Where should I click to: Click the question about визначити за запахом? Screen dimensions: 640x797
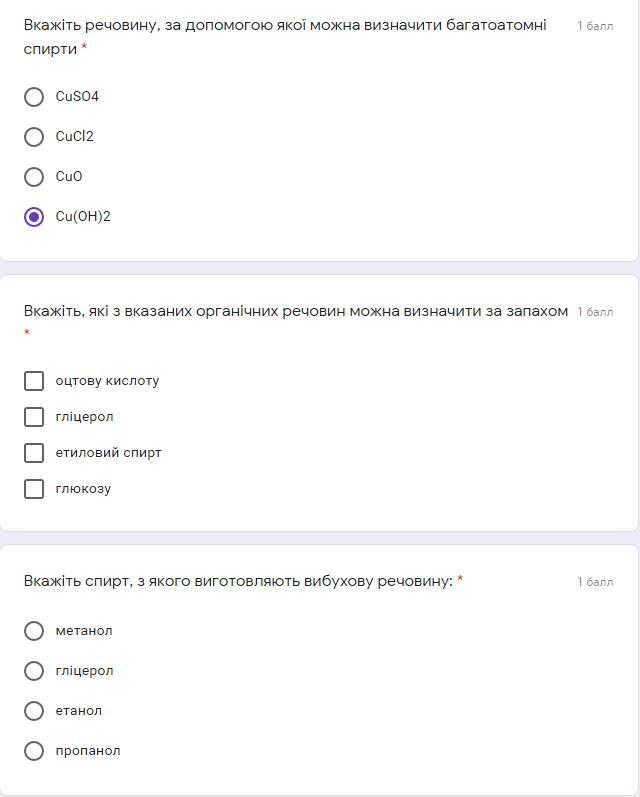click(x=295, y=312)
